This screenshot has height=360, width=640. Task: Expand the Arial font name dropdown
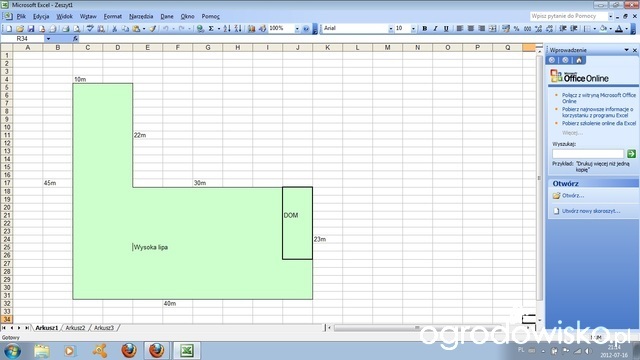[x=391, y=29]
